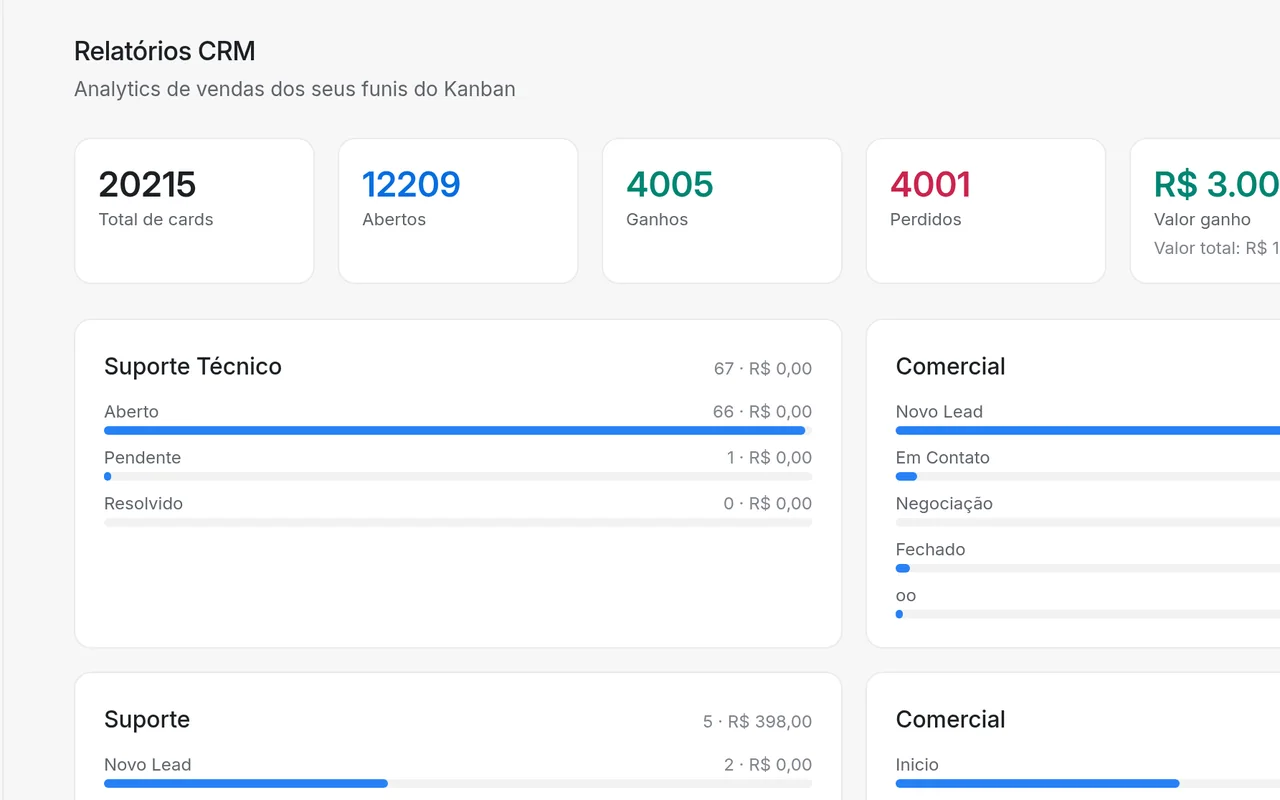1280x800 pixels.
Task: Click "Novo Lead" in the Suporte funnel
Action: pos(147,765)
